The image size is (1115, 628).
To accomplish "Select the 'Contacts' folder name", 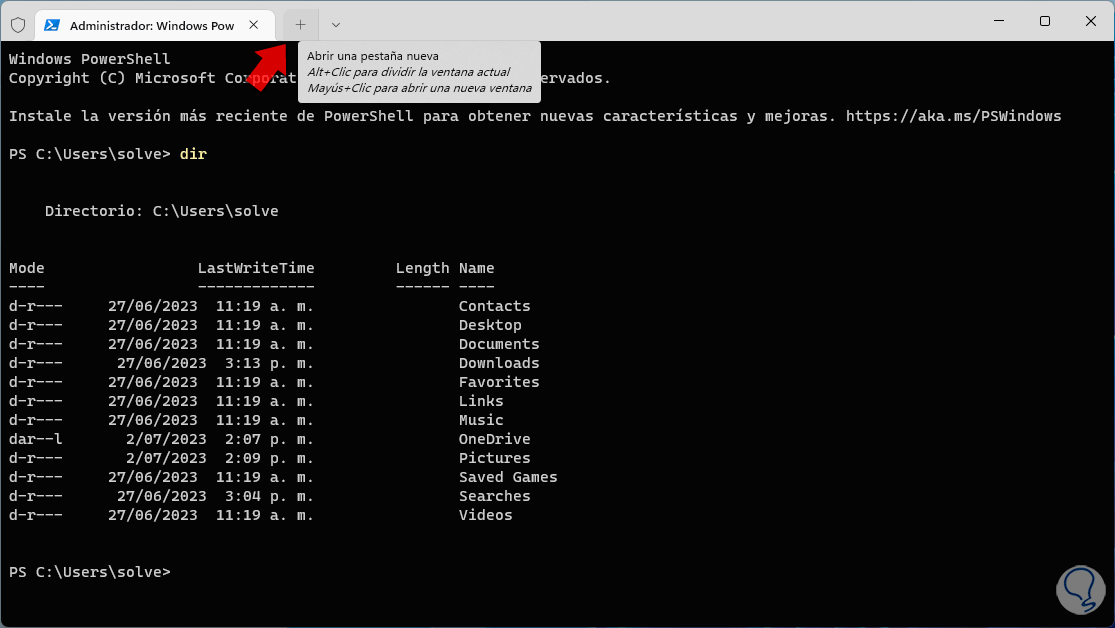I will [x=494, y=306].
